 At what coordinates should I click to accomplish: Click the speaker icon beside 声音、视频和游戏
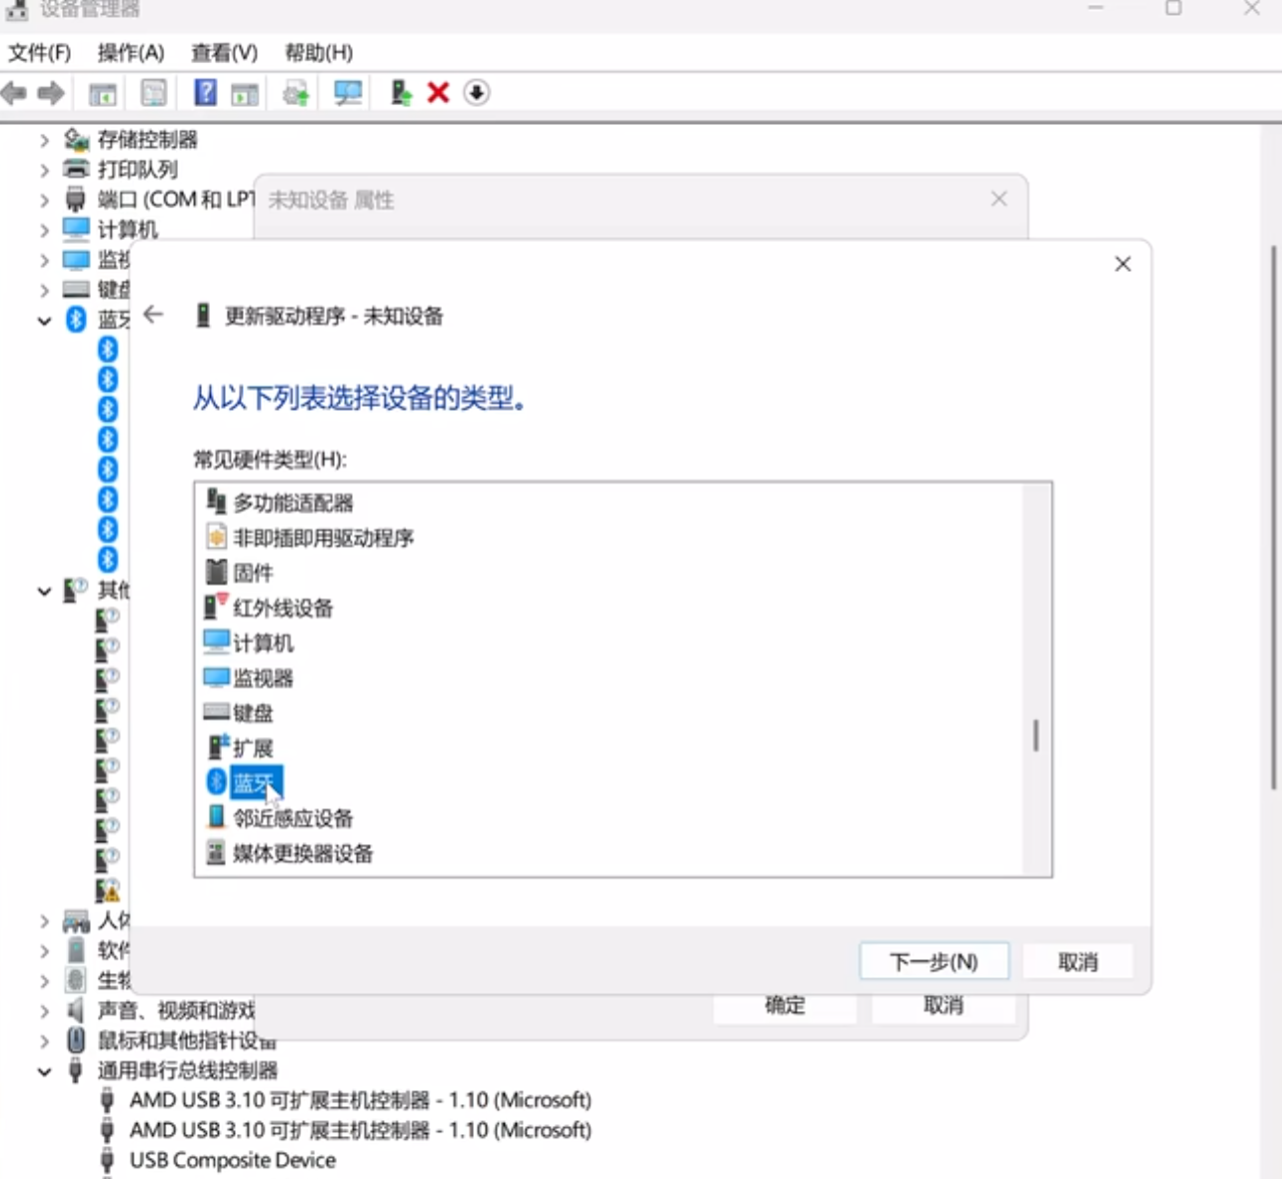[75, 1010]
